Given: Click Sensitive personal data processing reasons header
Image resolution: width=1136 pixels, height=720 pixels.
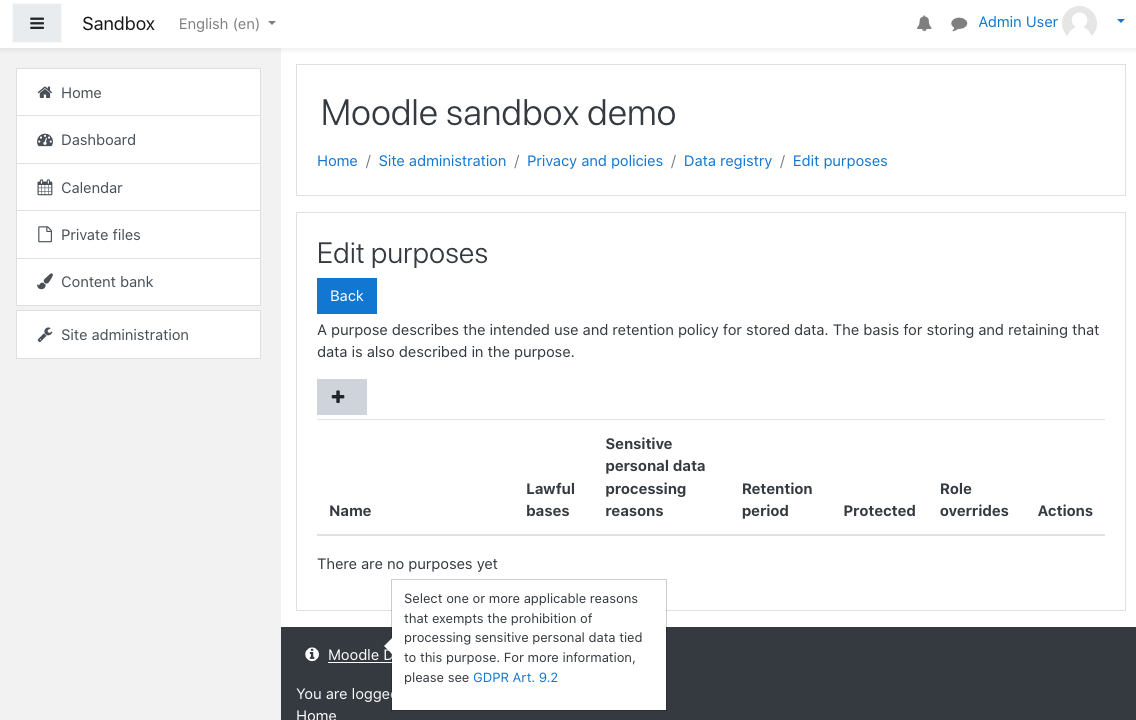Looking at the screenshot, I should (655, 477).
